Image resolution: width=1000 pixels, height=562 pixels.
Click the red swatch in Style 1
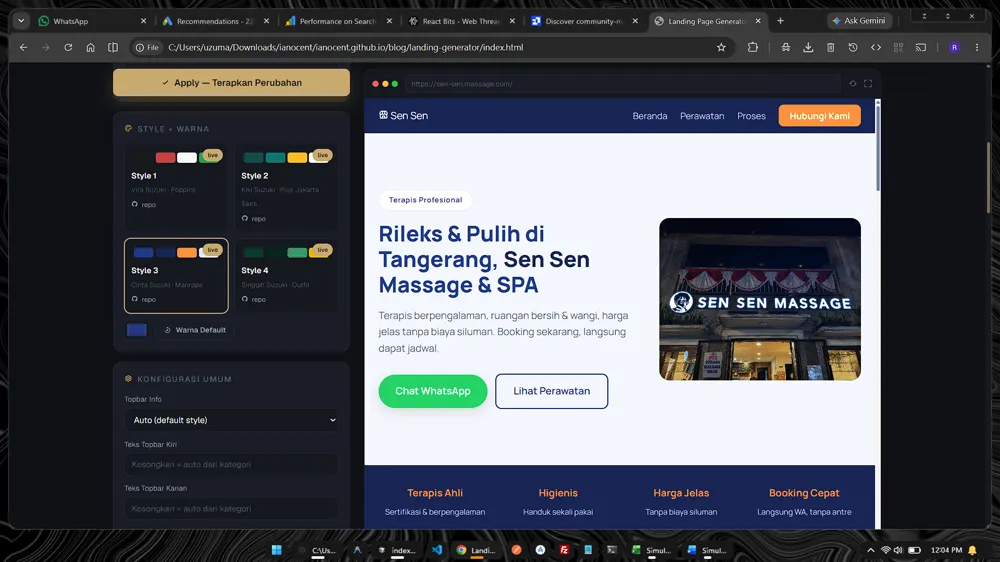tap(165, 158)
